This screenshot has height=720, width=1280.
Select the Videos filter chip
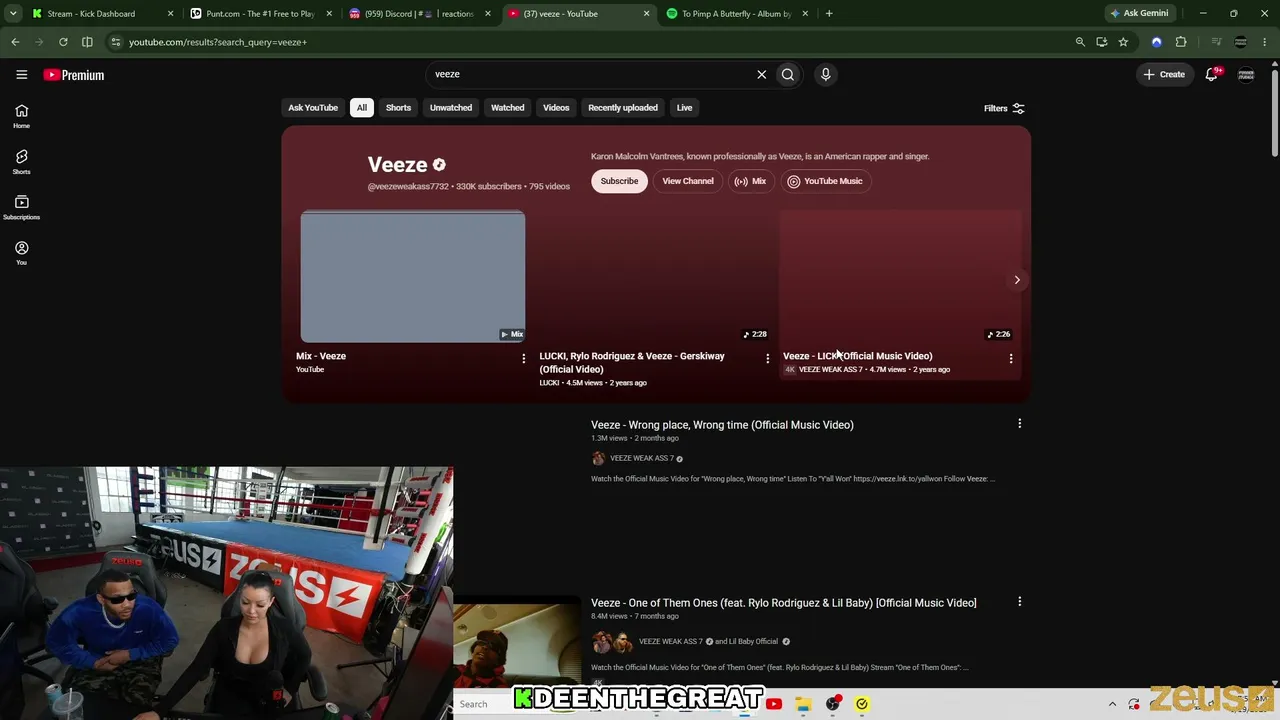pos(556,108)
